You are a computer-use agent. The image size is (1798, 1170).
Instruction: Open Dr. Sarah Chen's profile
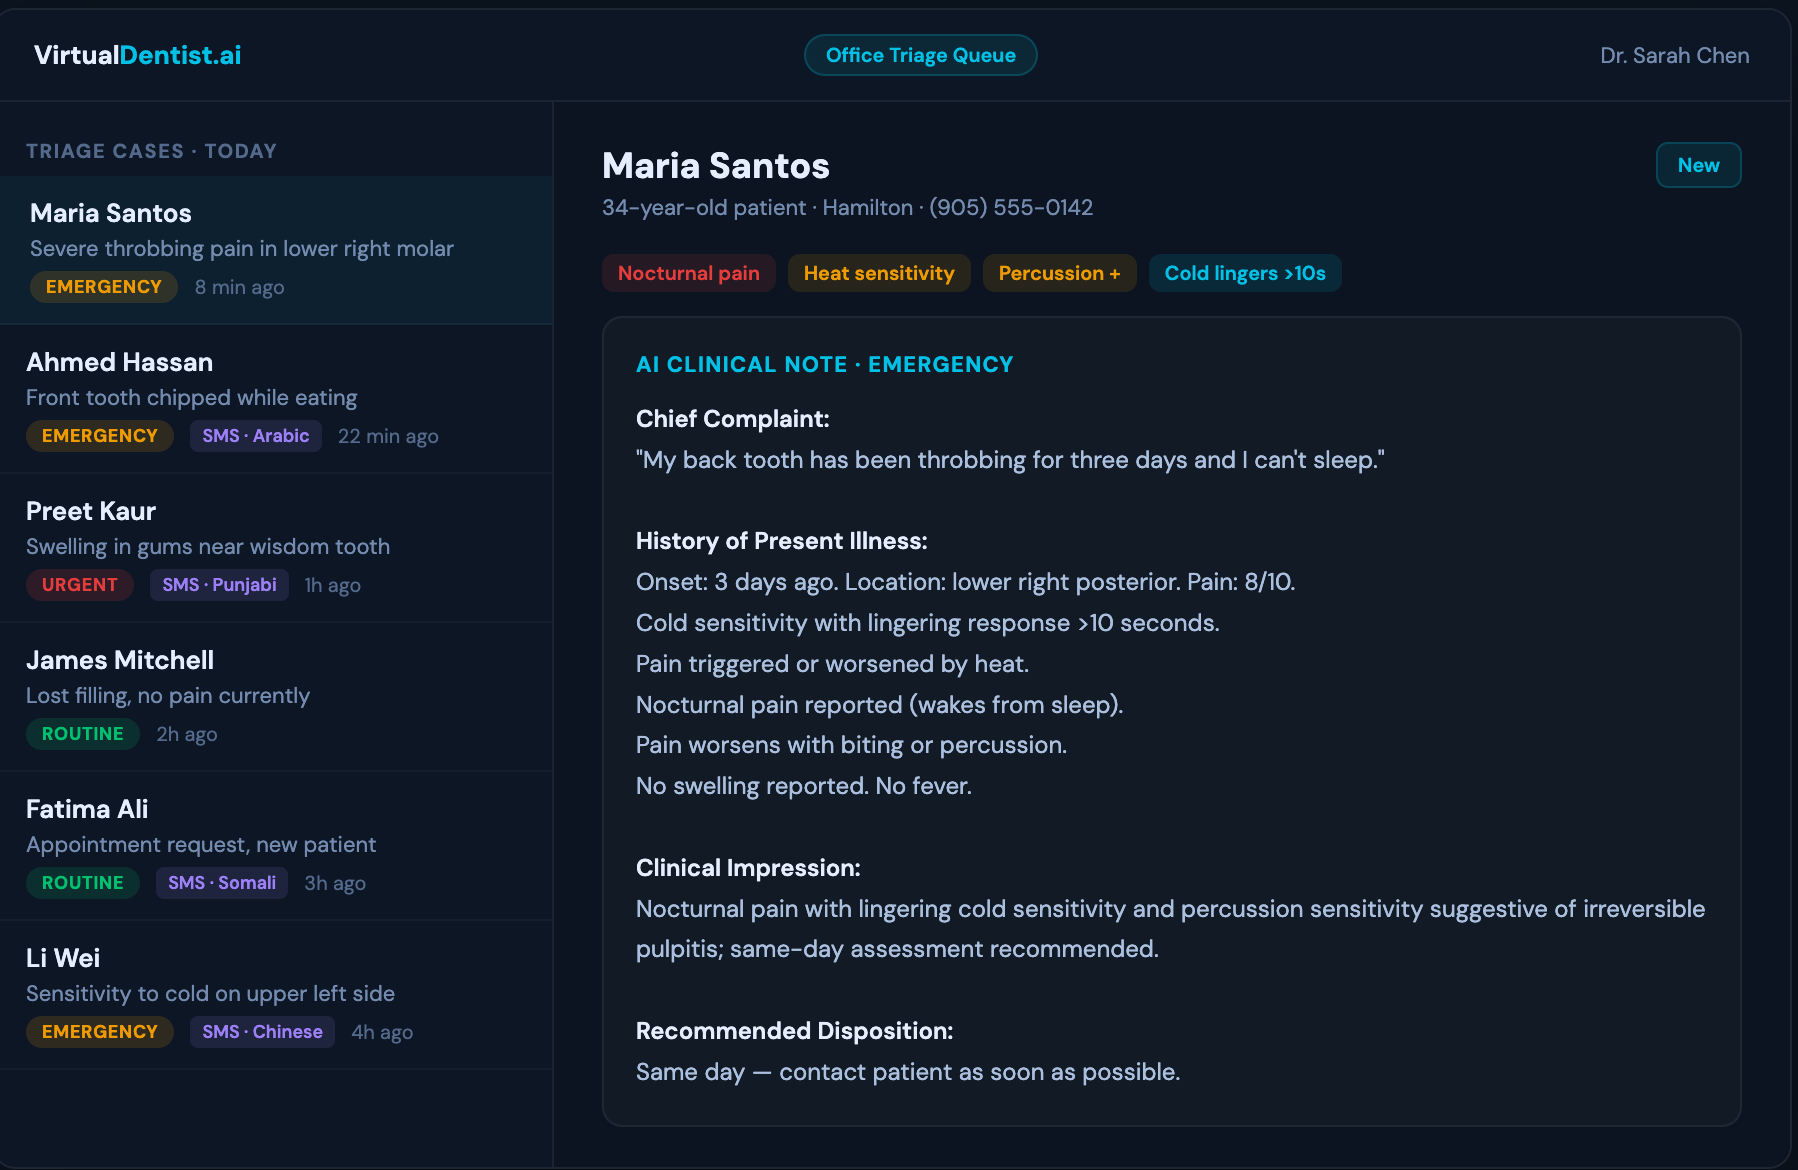pyautogui.click(x=1673, y=55)
